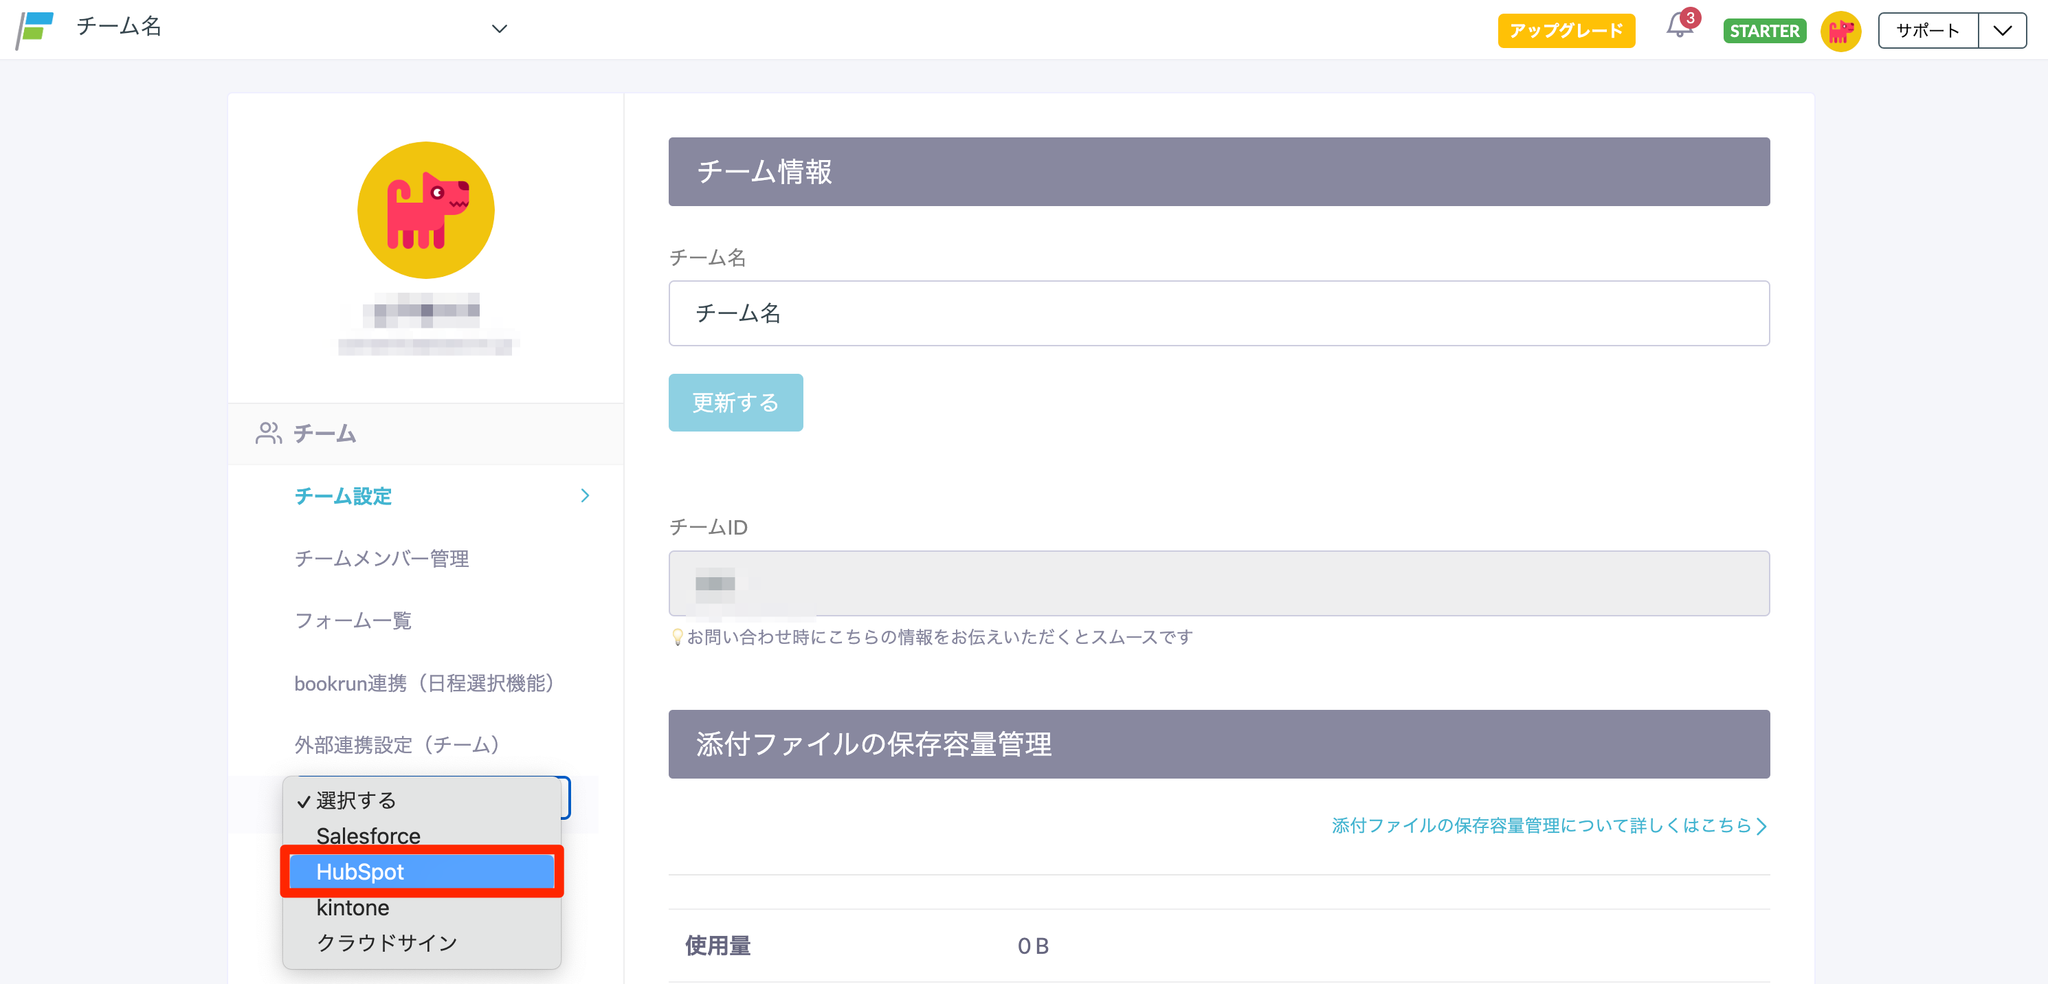Click the large team profile avatar
This screenshot has width=2048, height=984.
pos(426,210)
